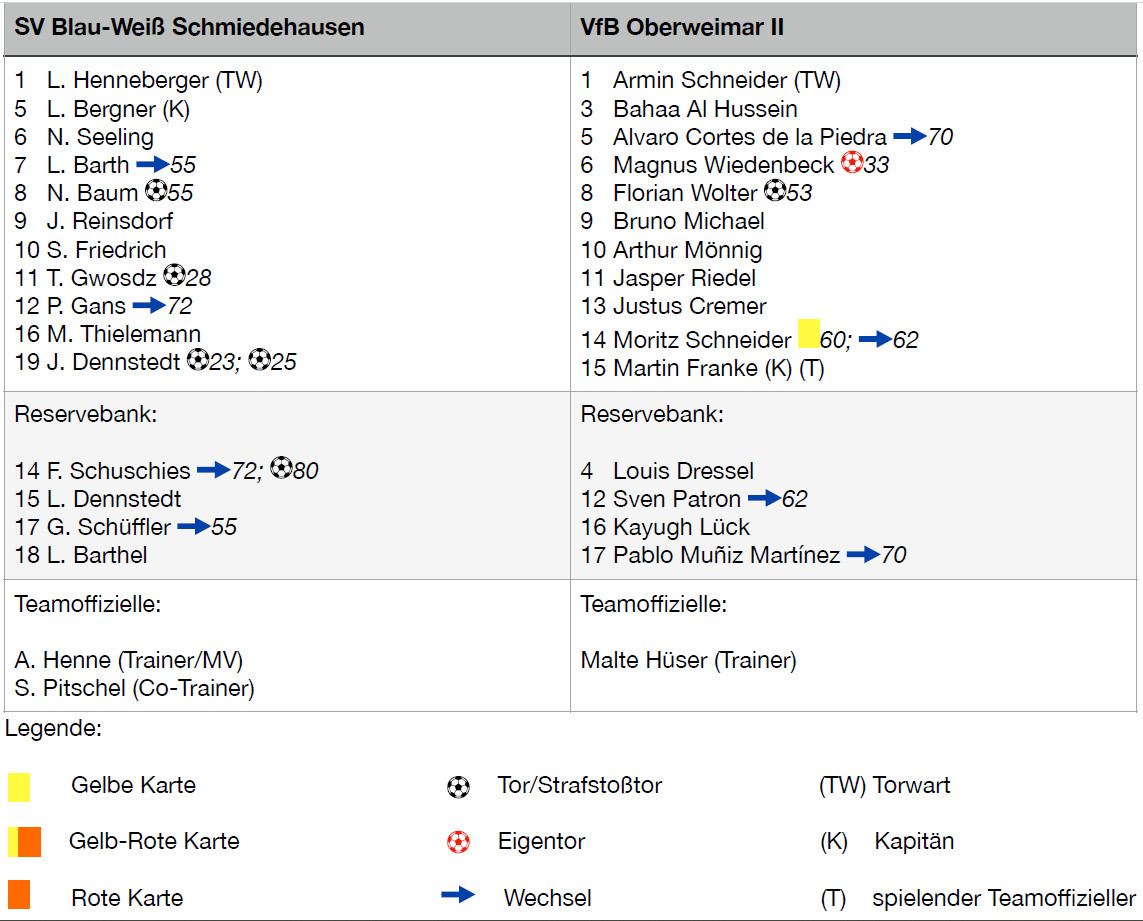Click the Gelb-Rote Karte legend swatch
The height and width of the screenshot is (921, 1143).
pos(24,841)
